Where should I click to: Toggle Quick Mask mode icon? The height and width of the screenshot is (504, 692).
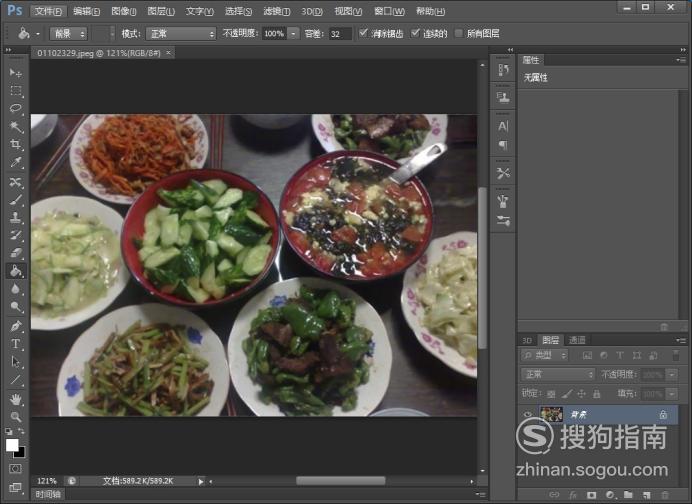coord(15,469)
